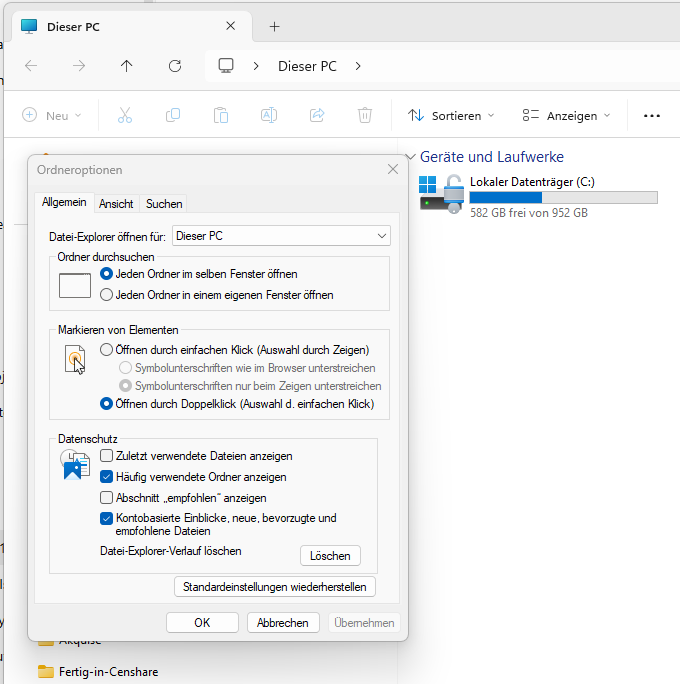680x684 pixels.
Task: Open the three-dot more options menu
Action: (652, 115)
